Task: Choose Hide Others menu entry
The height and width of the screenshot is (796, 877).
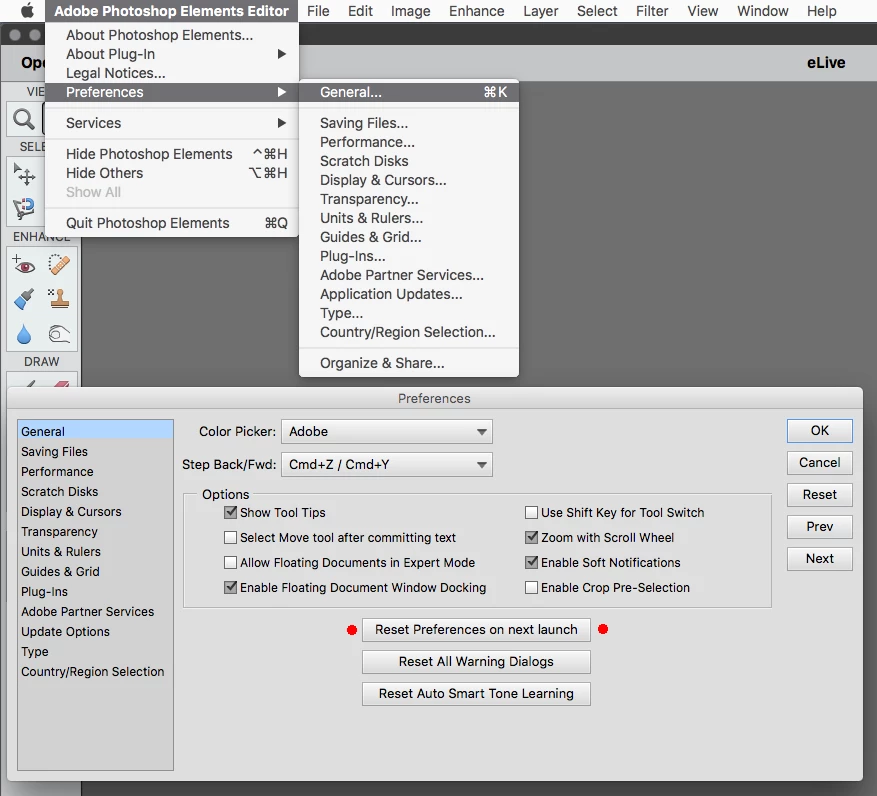Action: click(x=172, y=173)
